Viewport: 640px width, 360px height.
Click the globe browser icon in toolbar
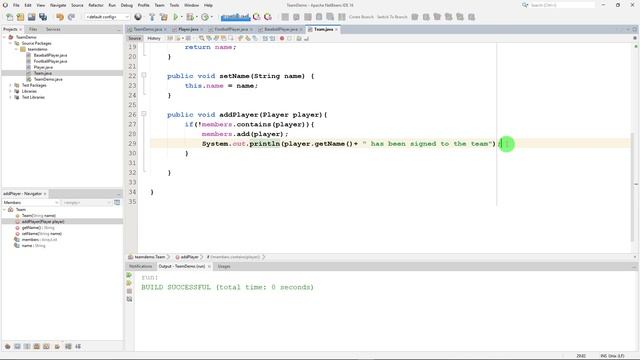coord(138,17)
